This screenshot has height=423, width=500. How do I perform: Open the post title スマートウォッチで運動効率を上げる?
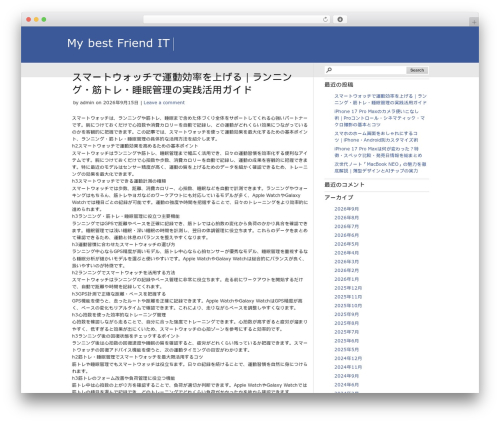tap(182, 83)
